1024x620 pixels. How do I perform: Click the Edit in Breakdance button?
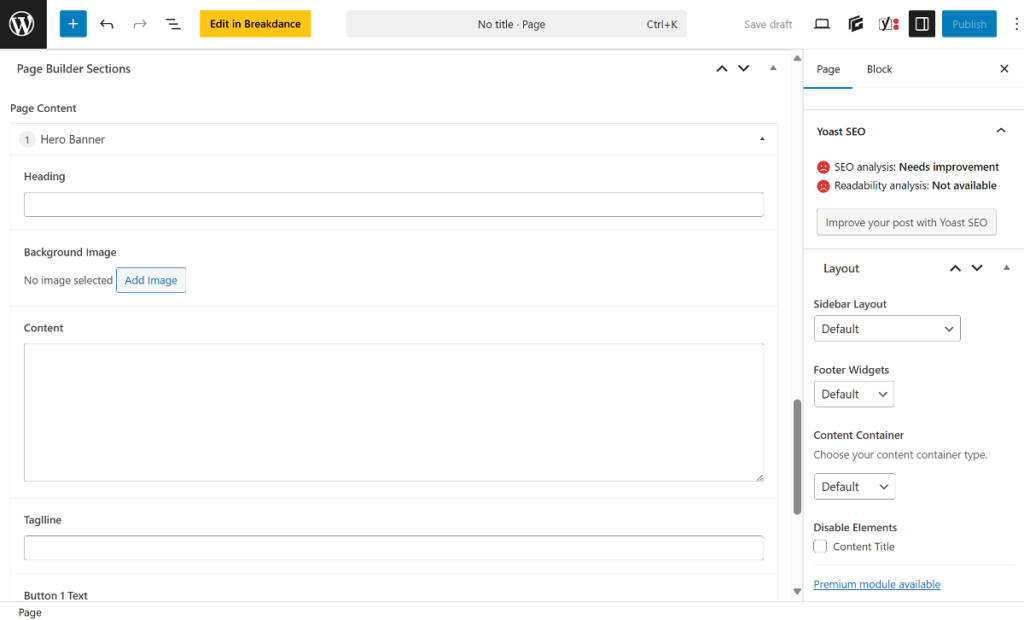(255, 23)
